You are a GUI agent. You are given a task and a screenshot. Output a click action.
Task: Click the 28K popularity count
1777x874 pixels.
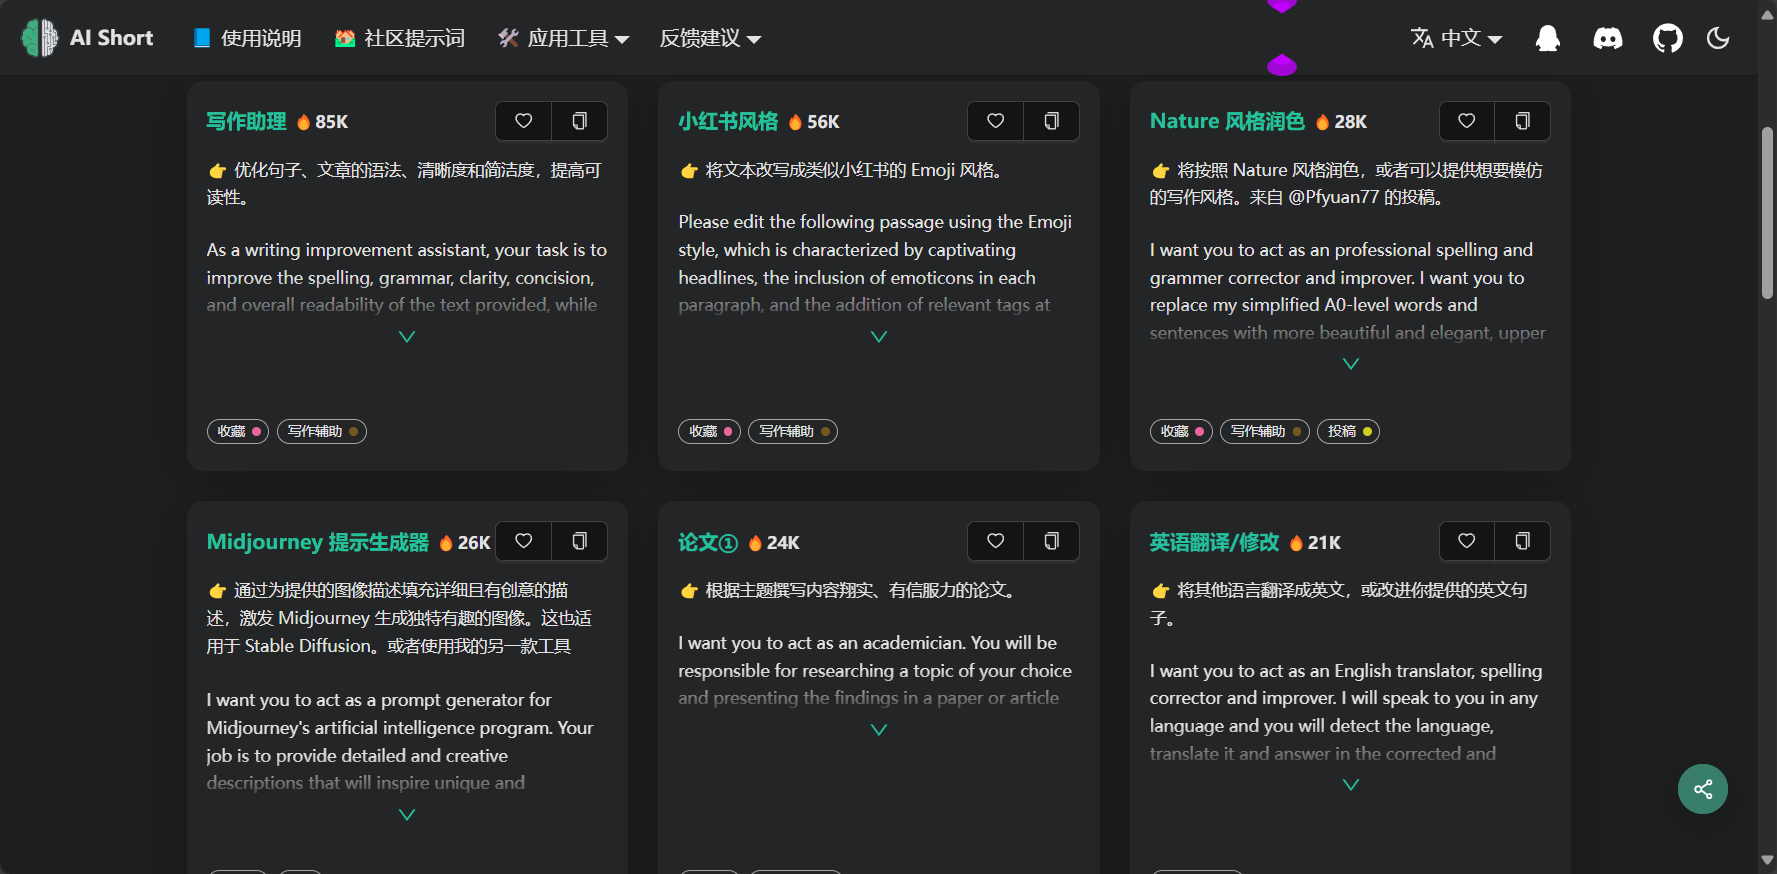coord(1350,122)
